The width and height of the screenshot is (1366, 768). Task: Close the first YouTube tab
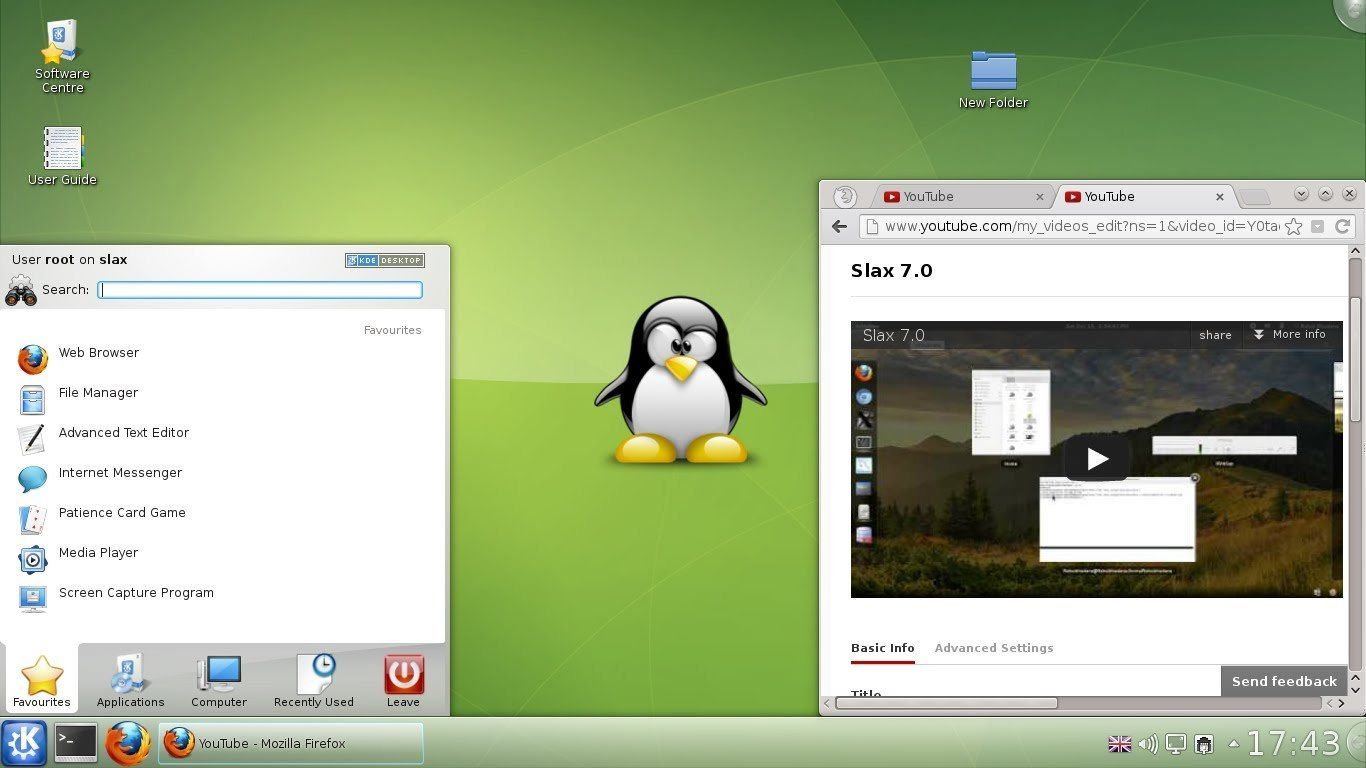[1040, 197]
